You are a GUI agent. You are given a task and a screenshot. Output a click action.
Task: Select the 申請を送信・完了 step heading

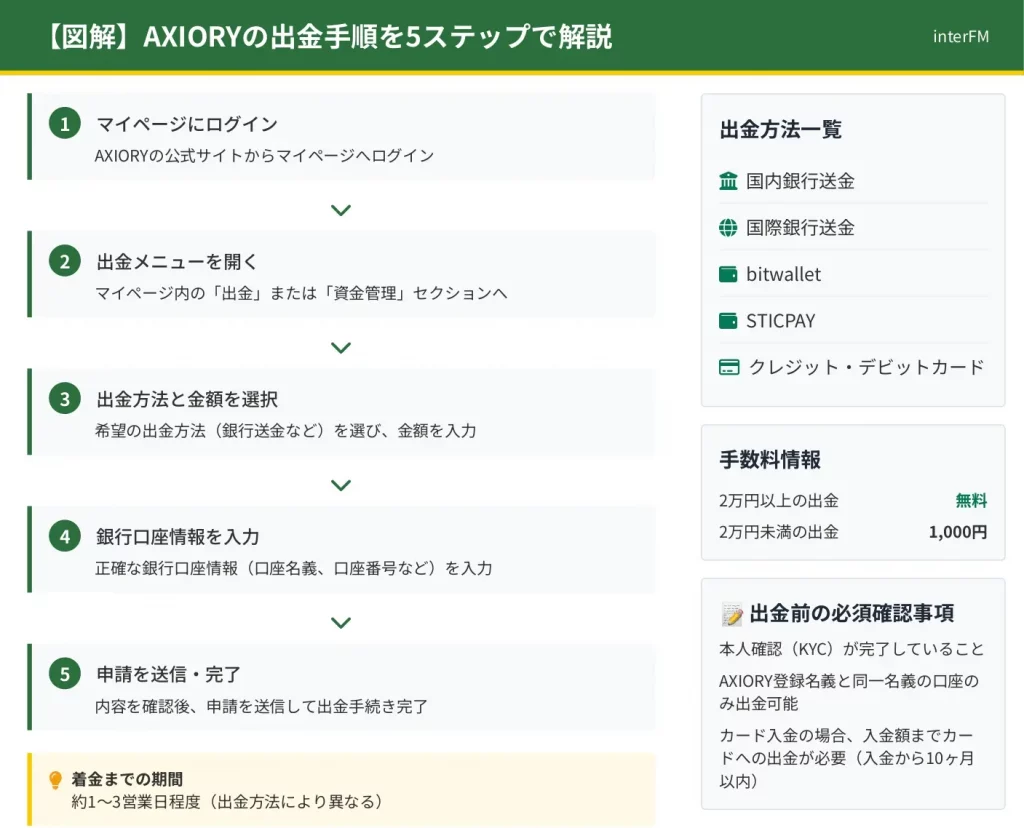pyautogui.click(x=168, y=674)
